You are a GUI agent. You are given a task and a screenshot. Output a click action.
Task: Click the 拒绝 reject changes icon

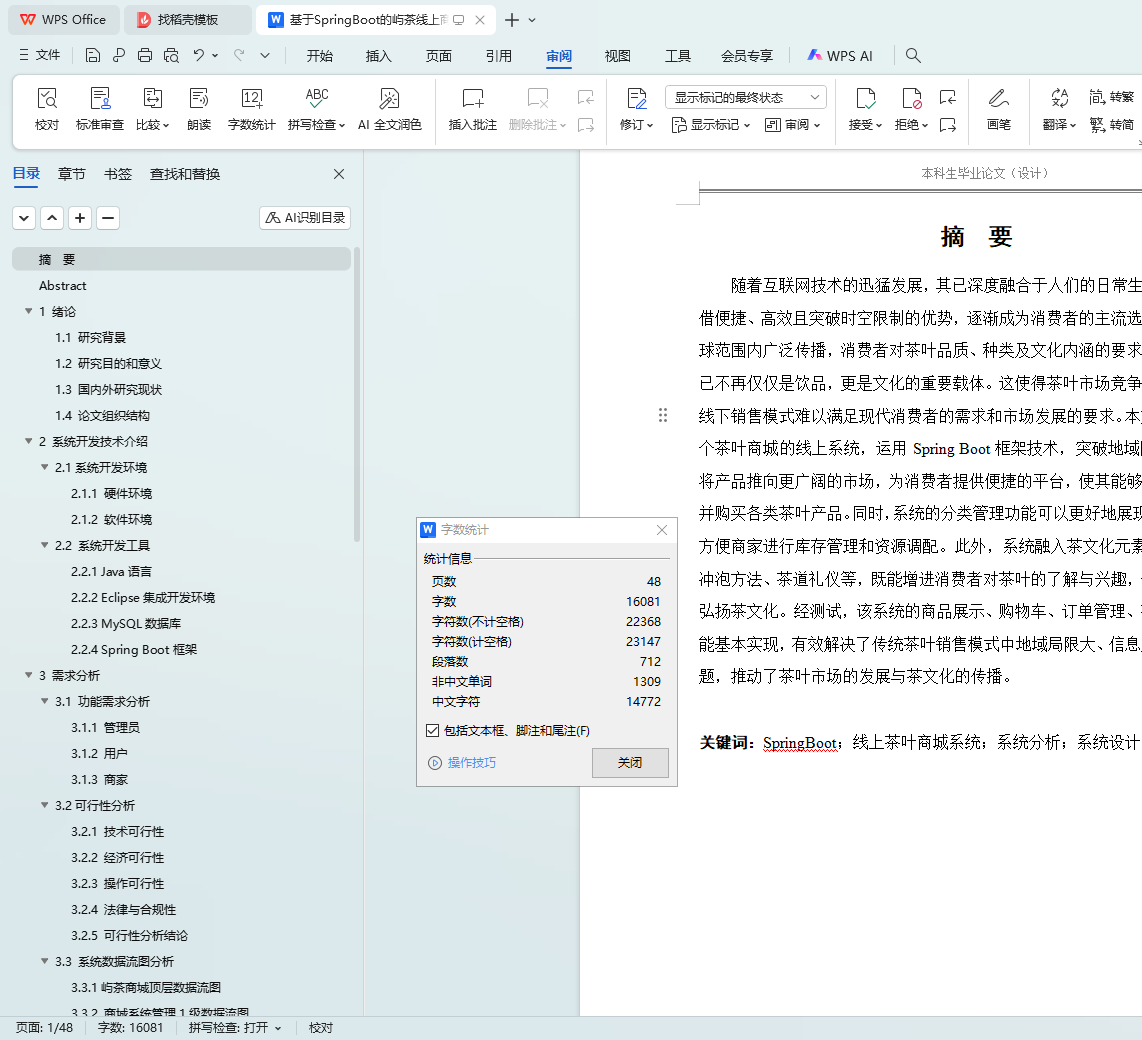[x=911, y=109]
